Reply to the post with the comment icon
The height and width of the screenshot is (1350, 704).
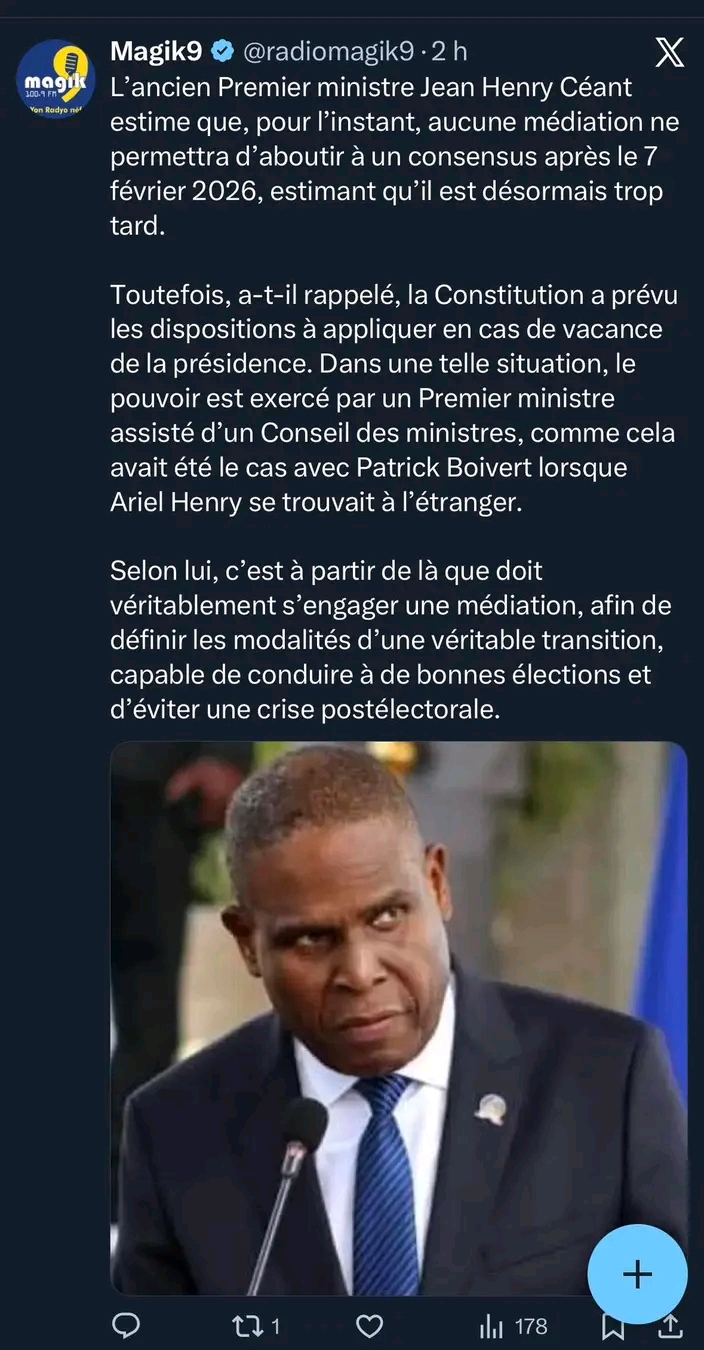point(125,1326)
